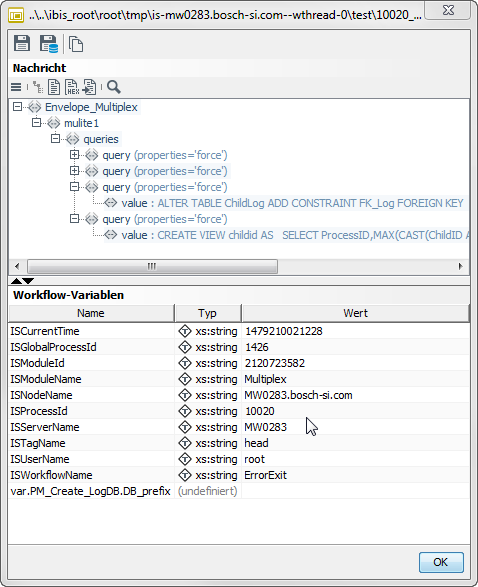
Task: Switch to the plain text document view
Action: [54, 87]
